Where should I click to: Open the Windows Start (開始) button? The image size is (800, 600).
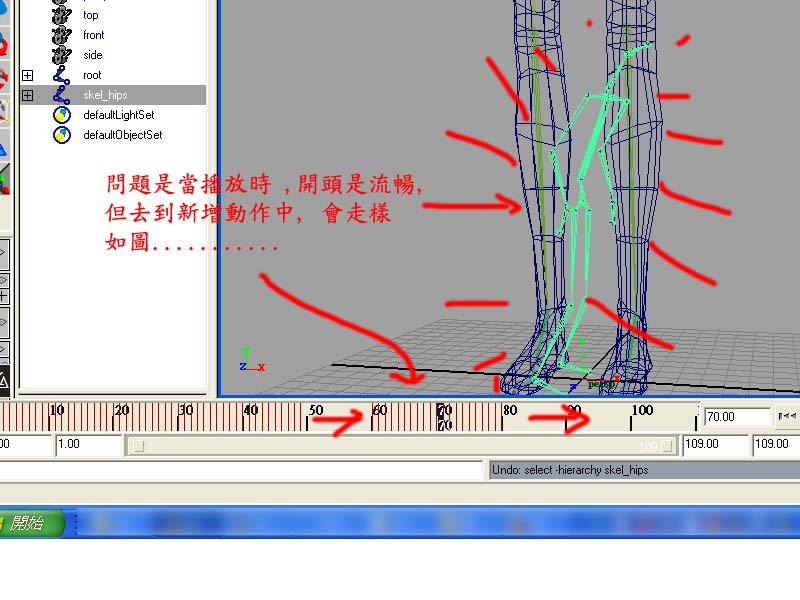click(32, 522)
